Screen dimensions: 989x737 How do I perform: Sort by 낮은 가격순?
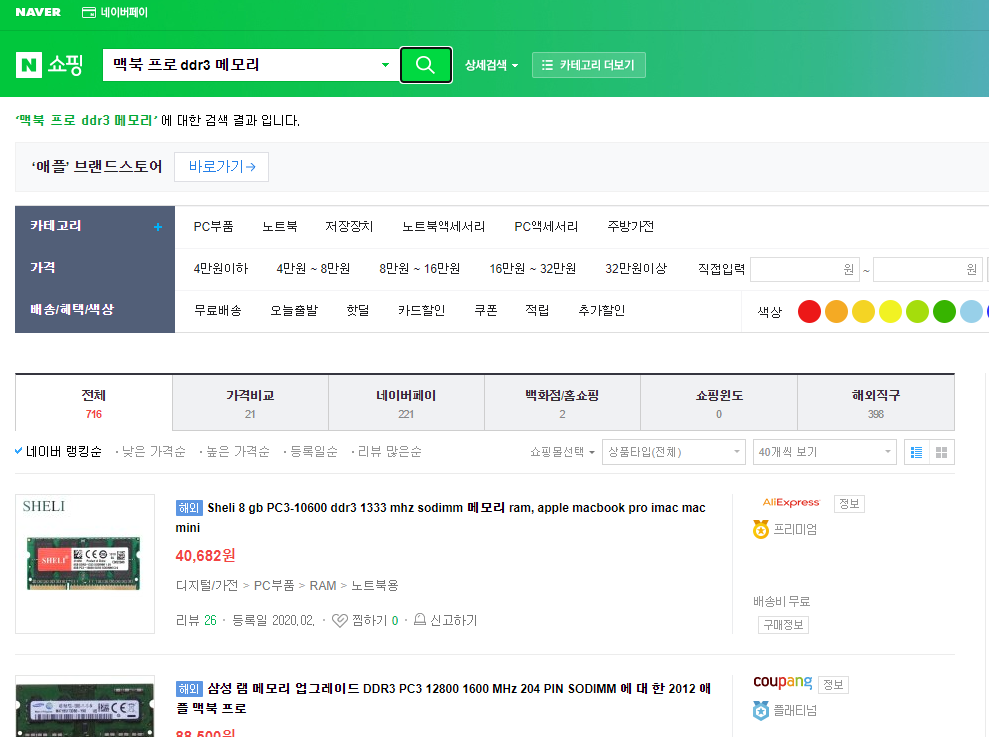point(153,452)
